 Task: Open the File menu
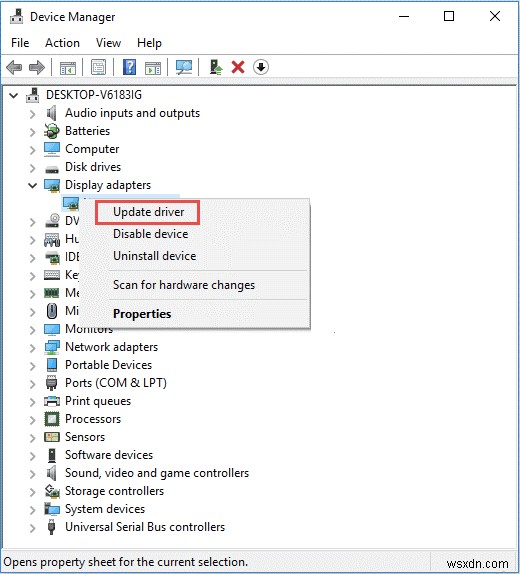tap(20, 43)
